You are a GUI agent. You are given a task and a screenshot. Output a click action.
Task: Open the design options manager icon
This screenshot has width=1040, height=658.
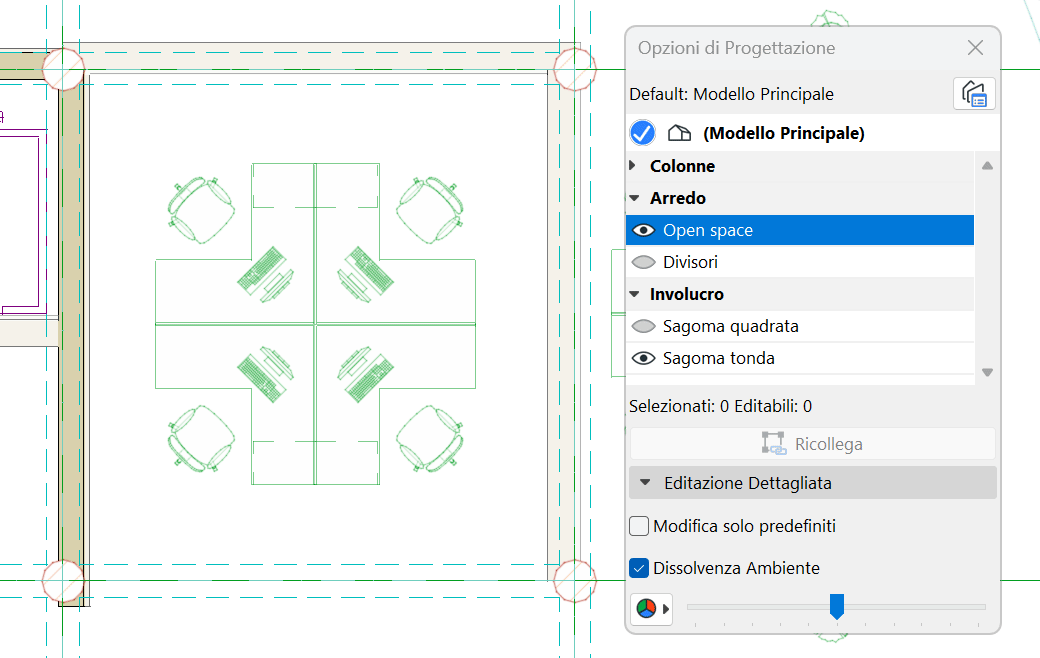(974, 94)
